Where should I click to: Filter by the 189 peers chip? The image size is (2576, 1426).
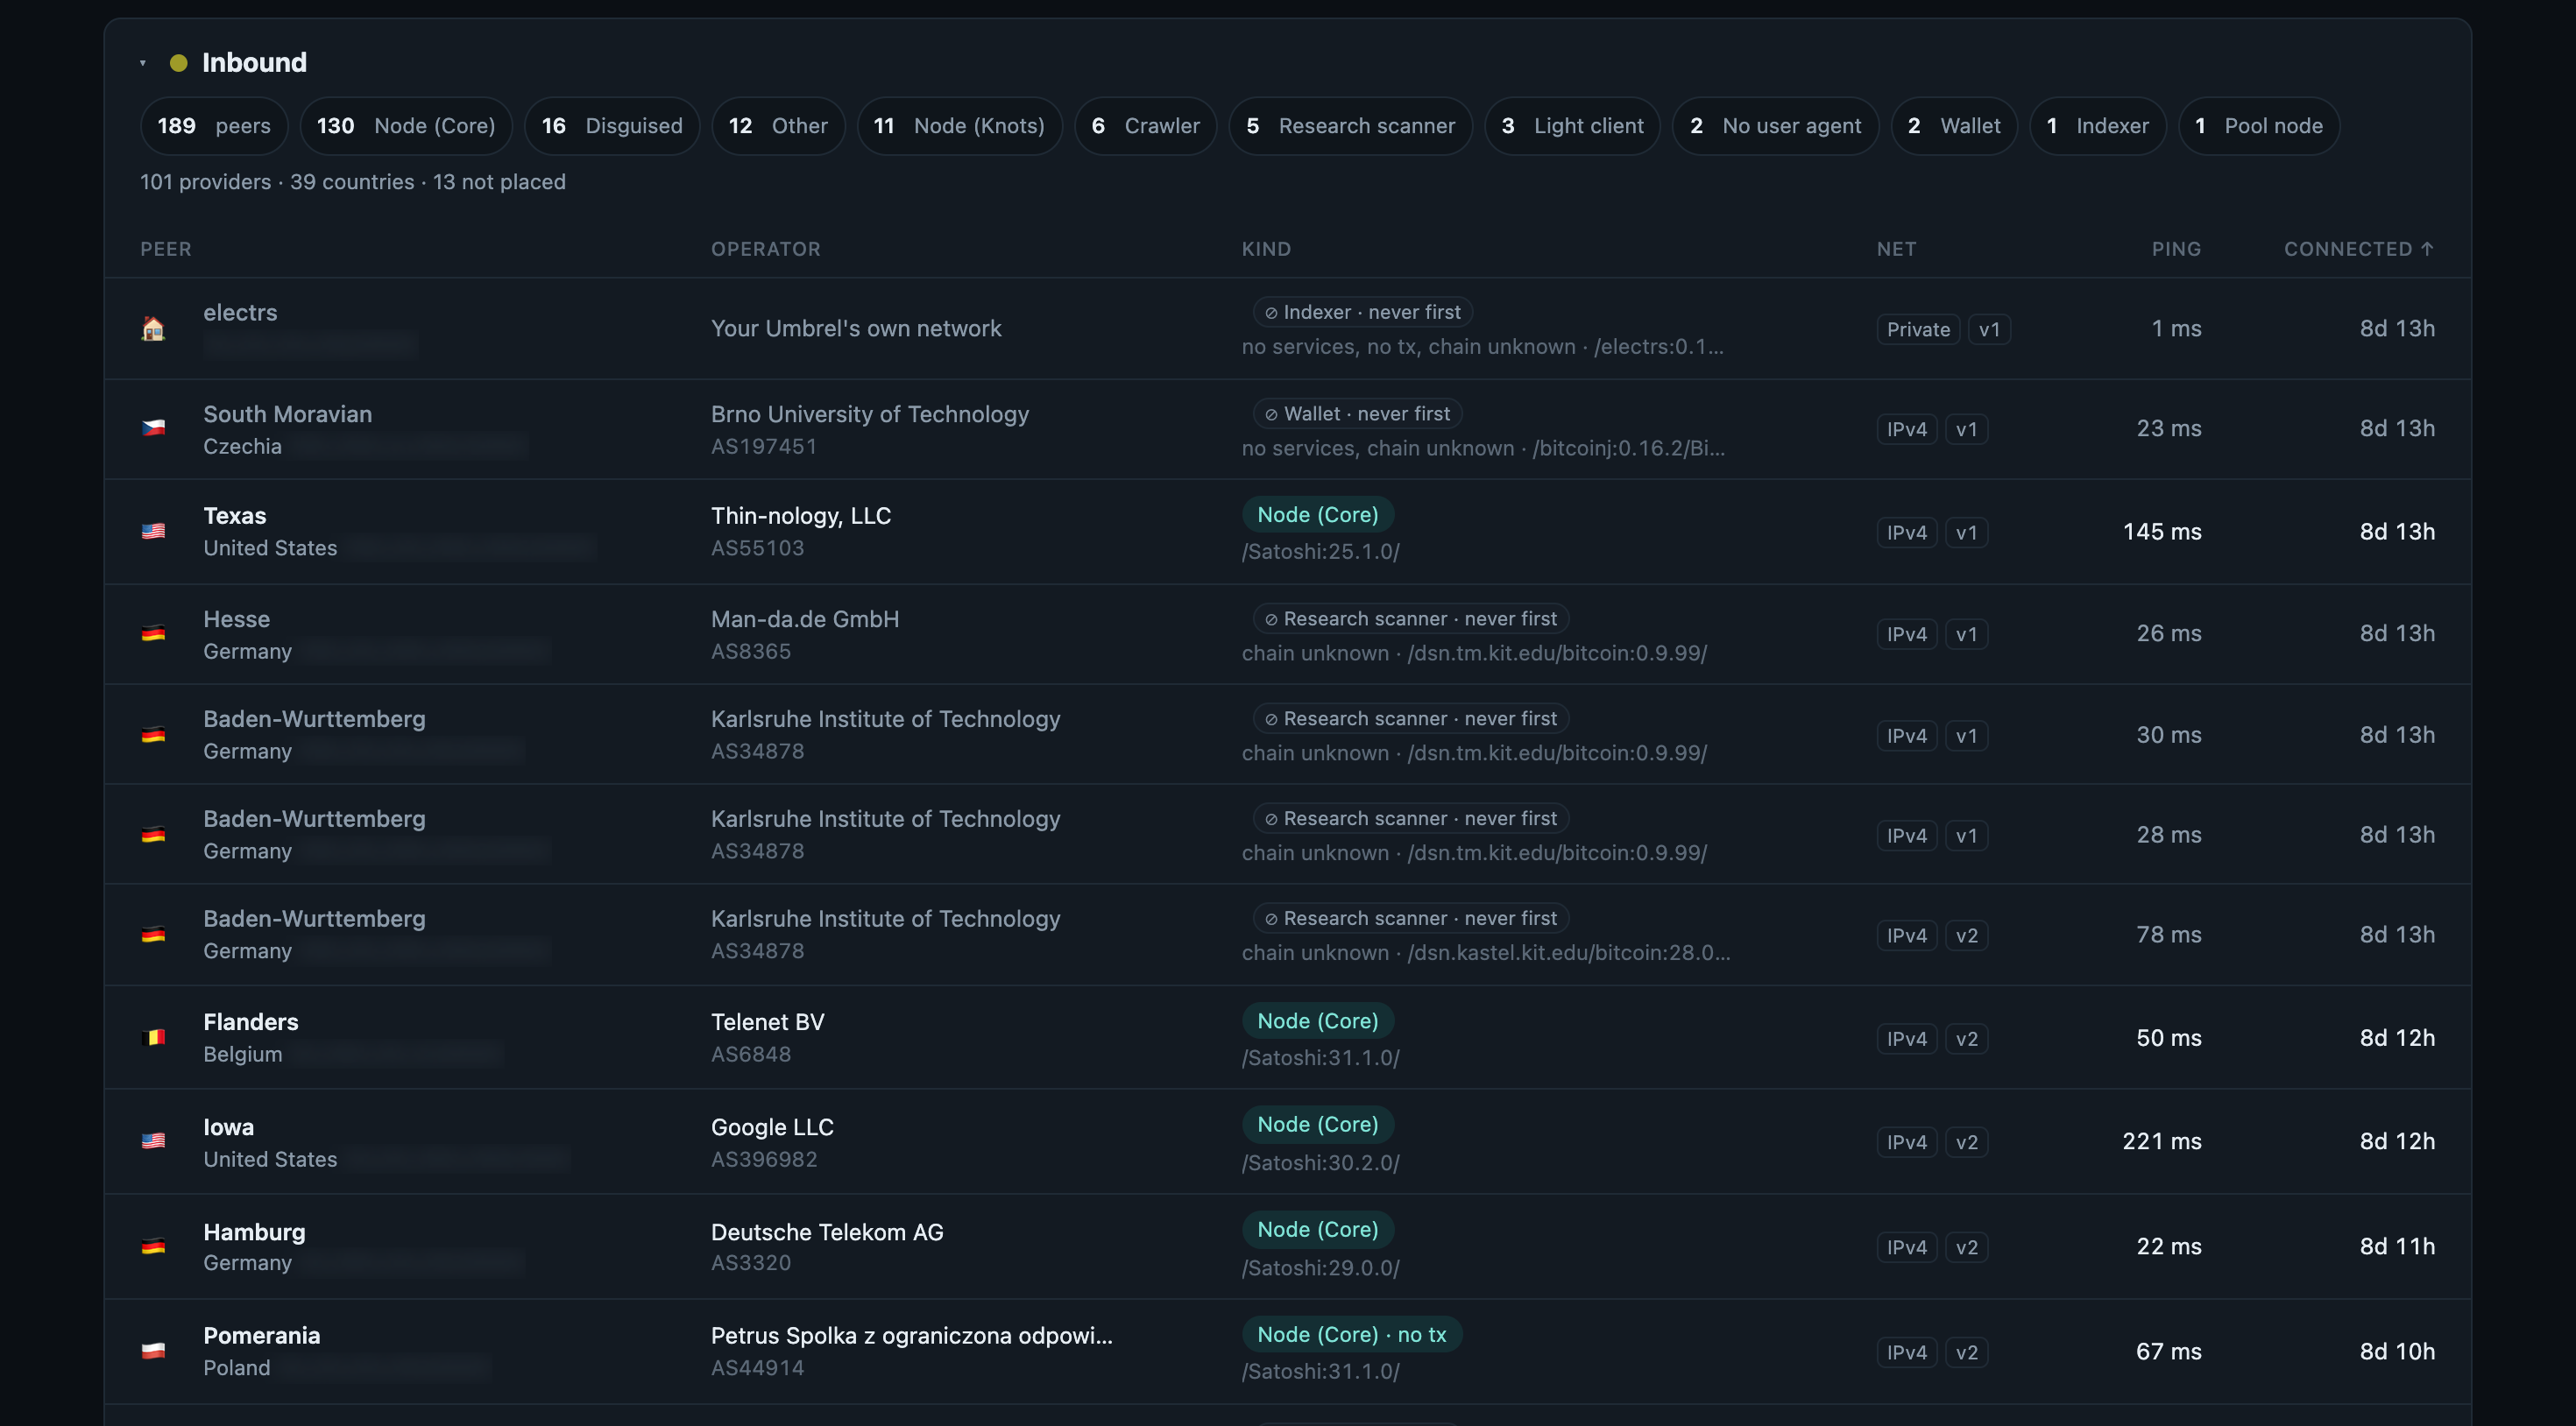click(x=214, y=126)
